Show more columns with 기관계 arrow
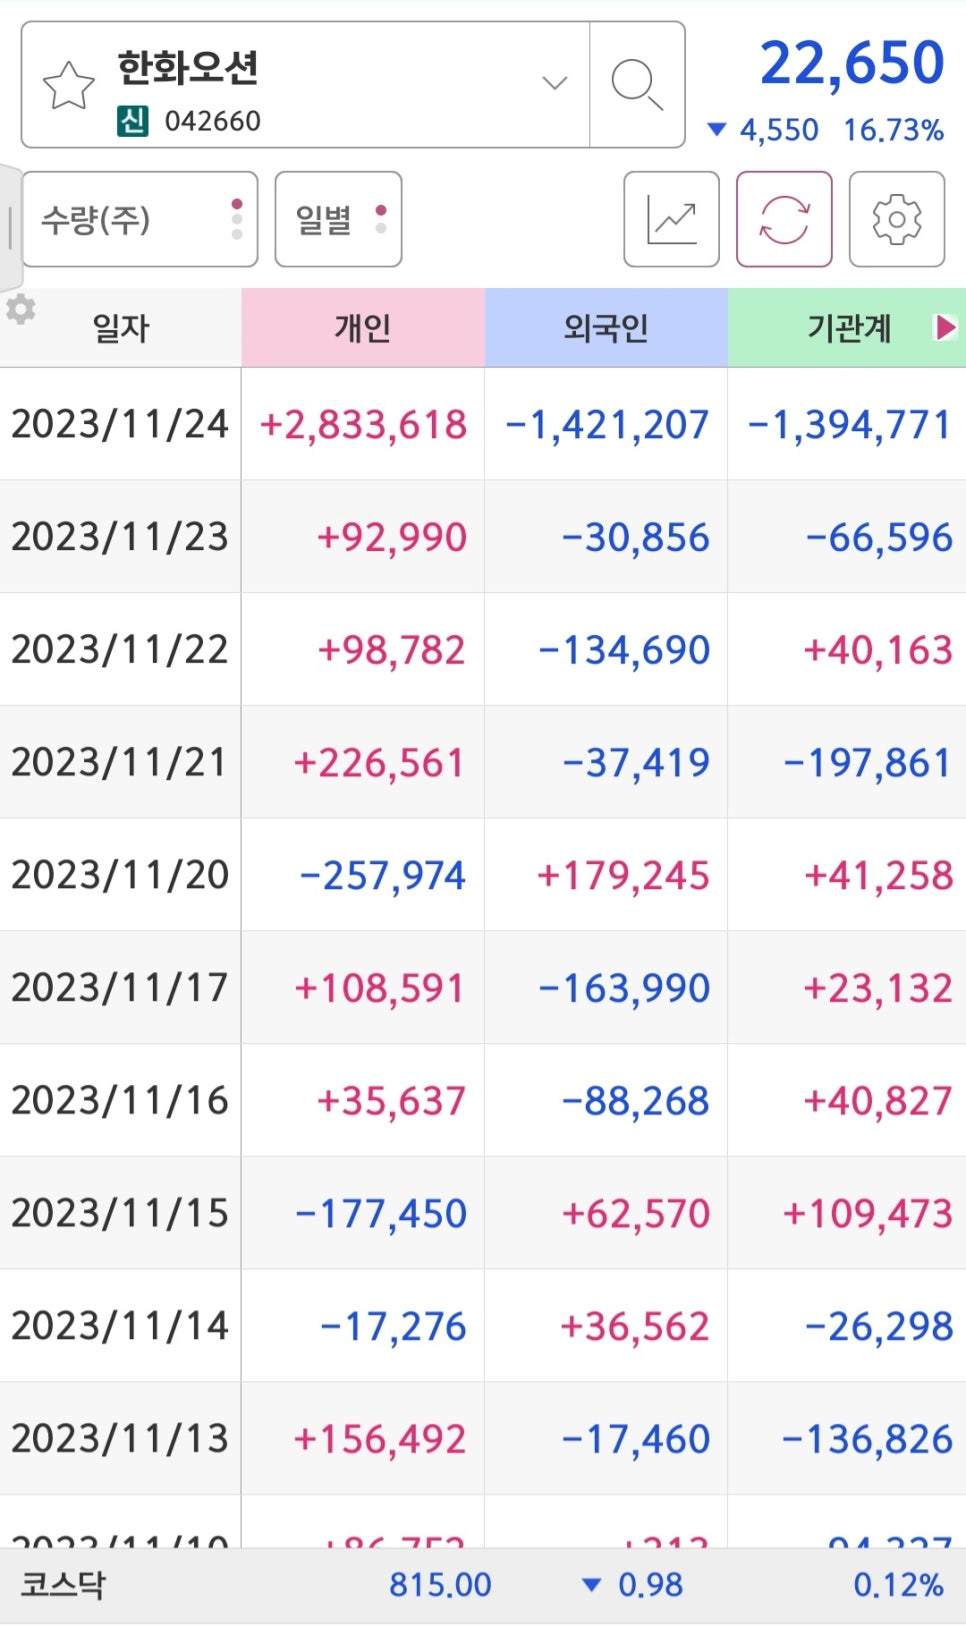The width and height of the screenshot is (966, 1627). (x=945, y=327)
